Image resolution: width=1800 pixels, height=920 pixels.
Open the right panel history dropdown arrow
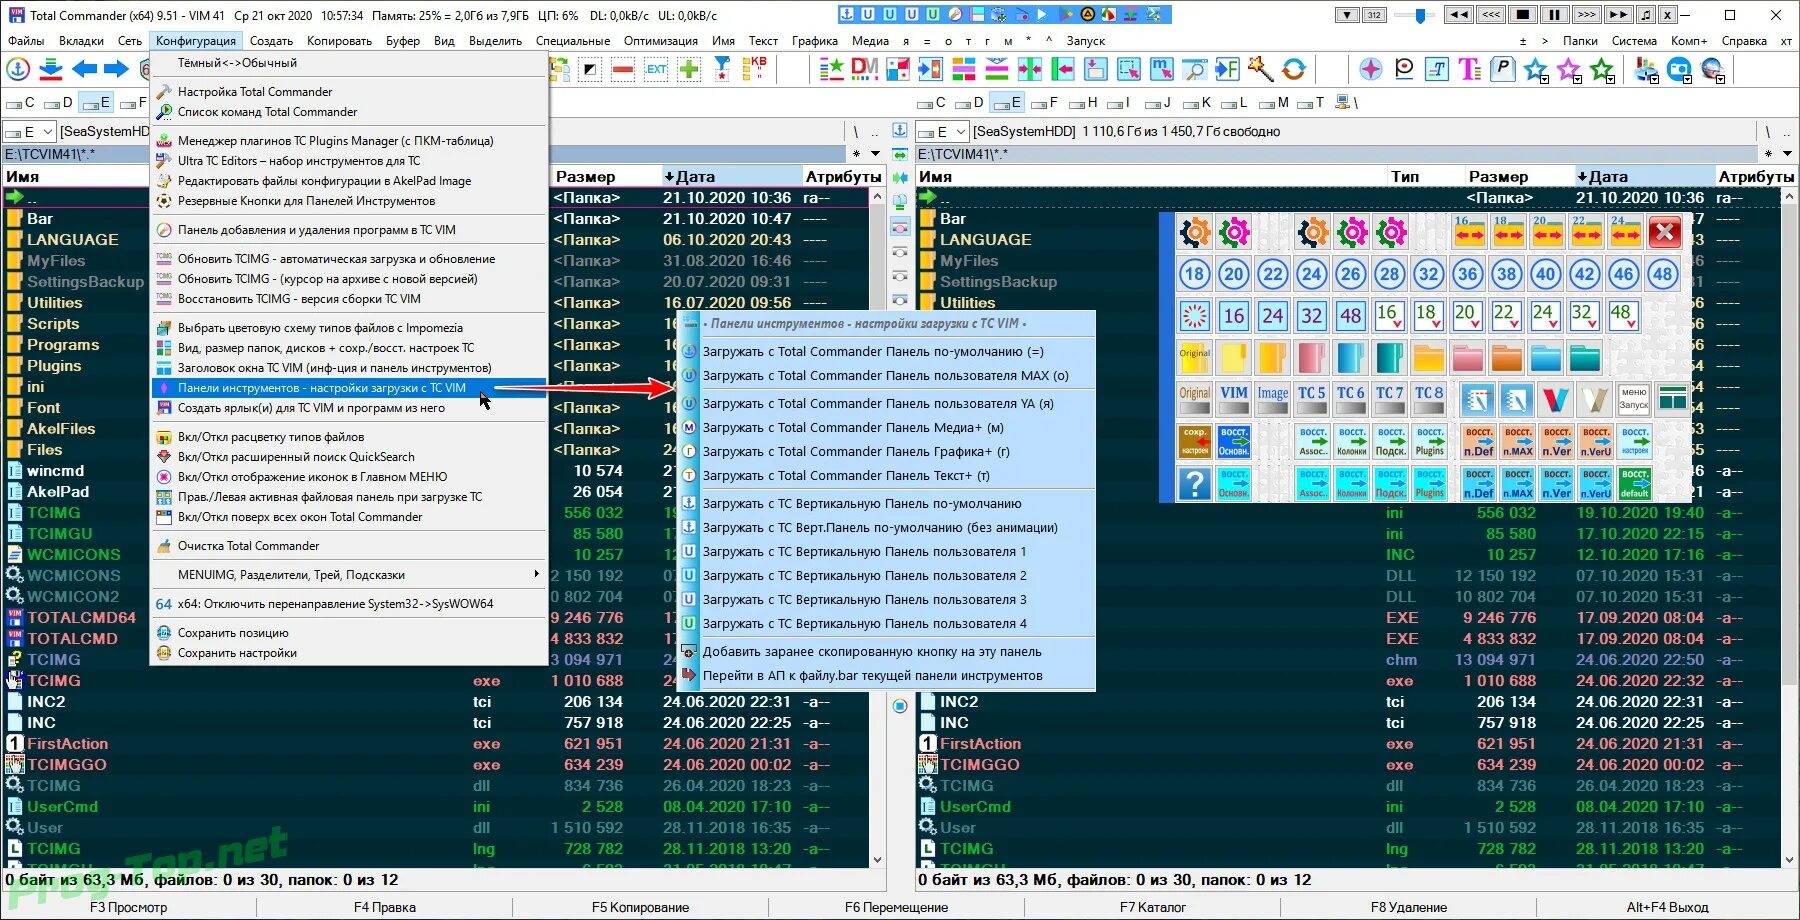1788,154
